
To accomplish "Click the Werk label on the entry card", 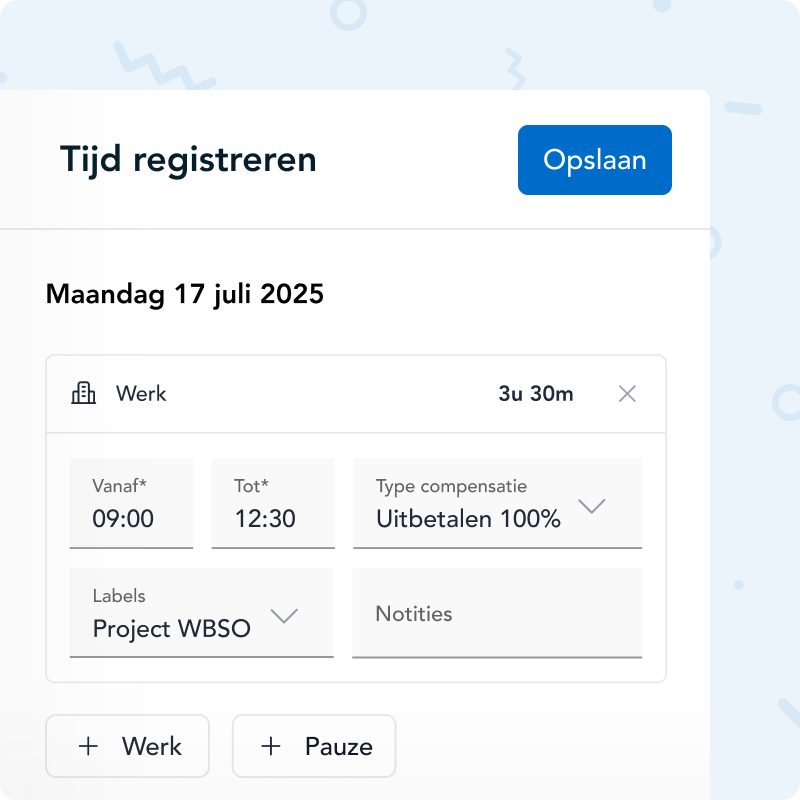I will [x=141, y=393].
